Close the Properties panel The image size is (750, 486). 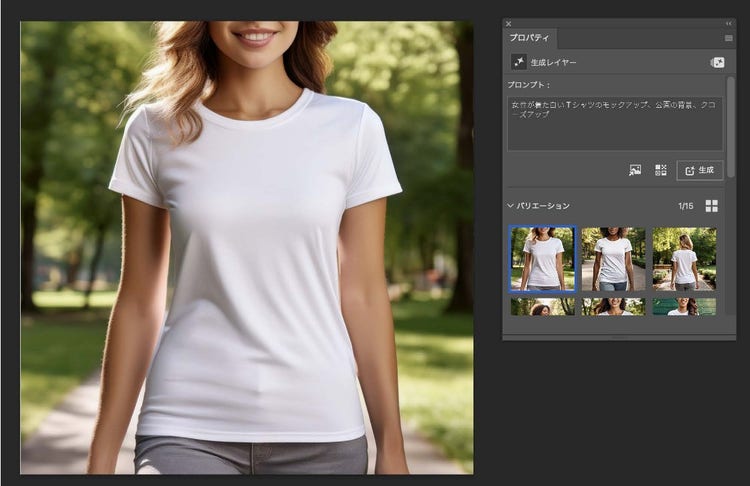(x=509, y=23)
